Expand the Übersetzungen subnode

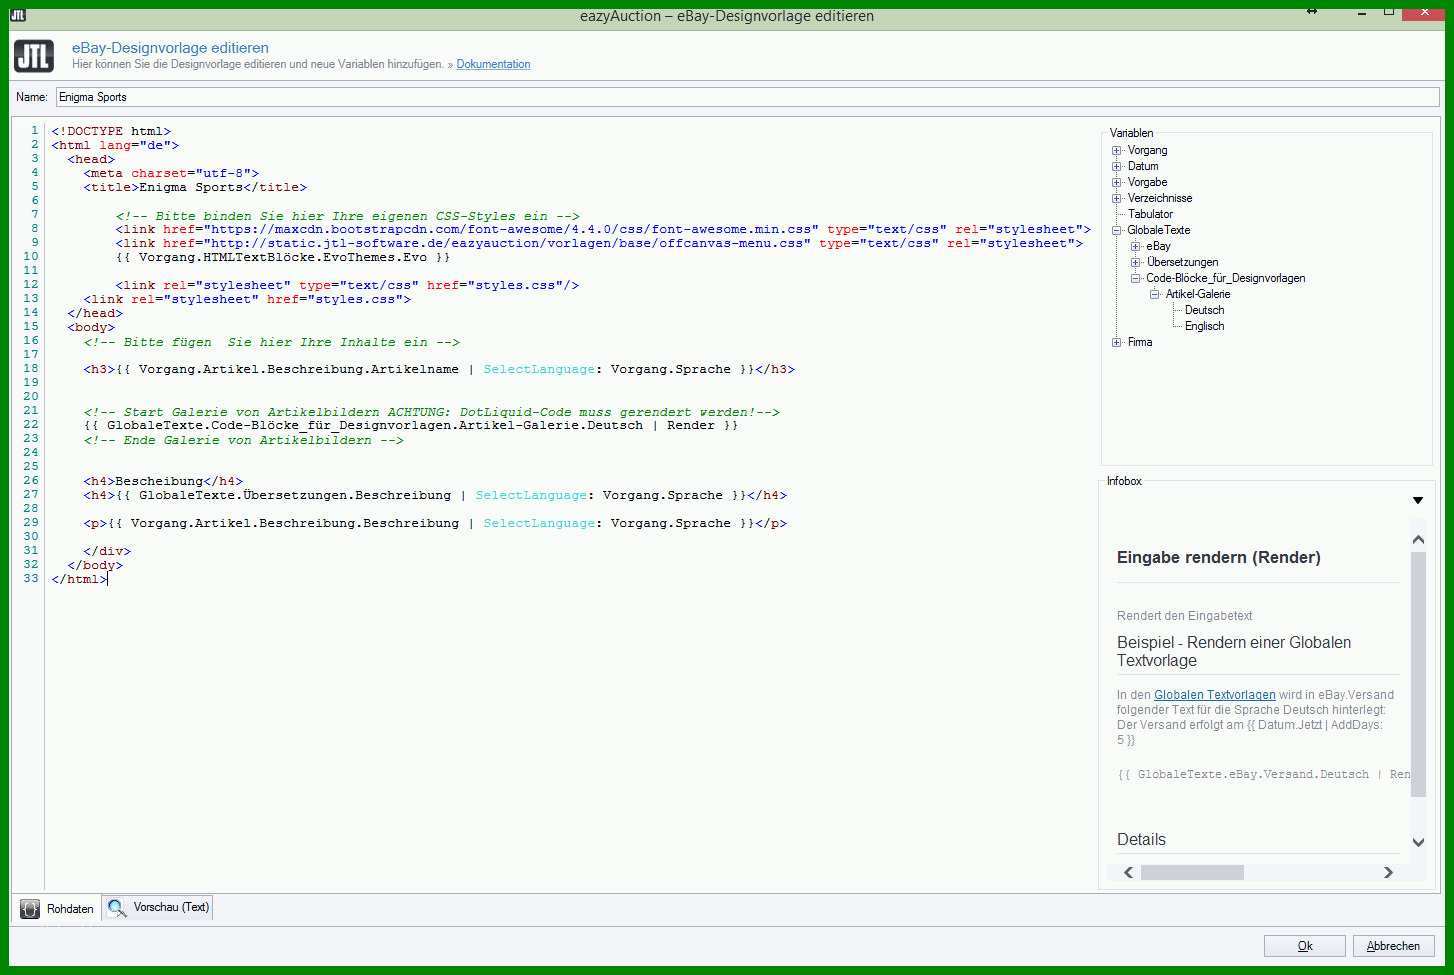[x=1135, y=262]
